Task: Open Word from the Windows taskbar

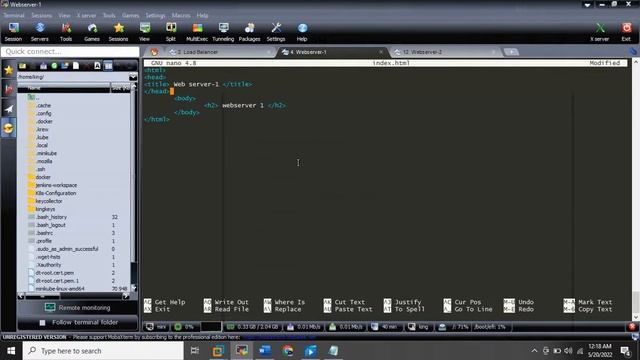Action: (265, 351)
